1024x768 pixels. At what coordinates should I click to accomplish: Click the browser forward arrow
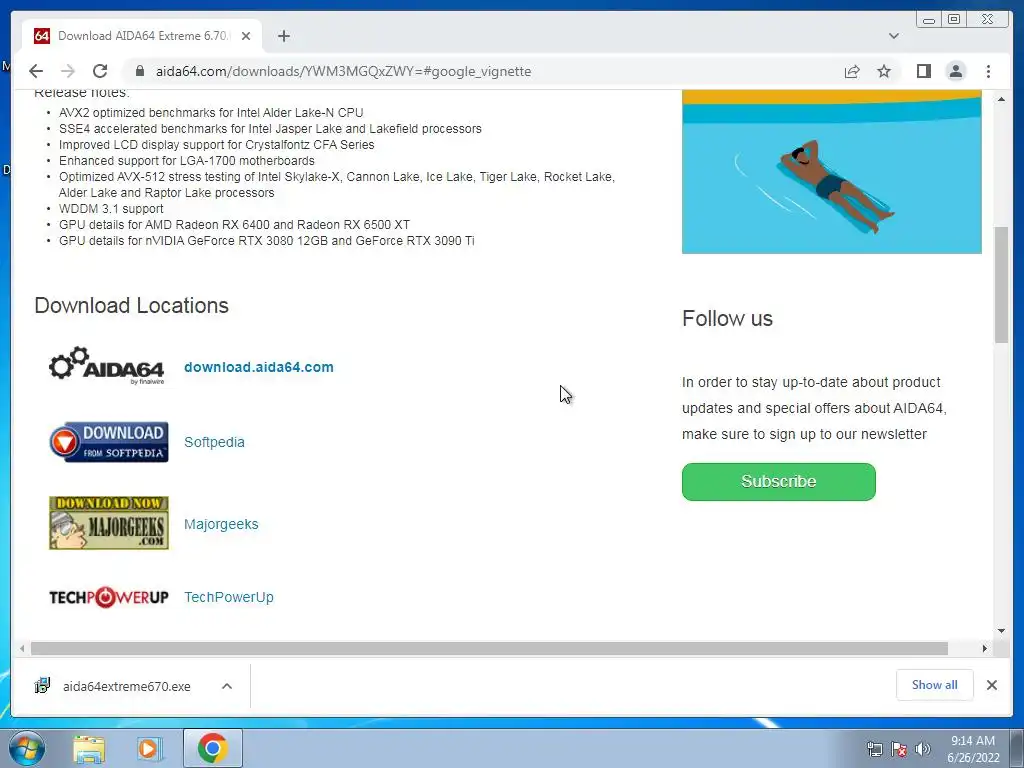[x=68, y=71]
